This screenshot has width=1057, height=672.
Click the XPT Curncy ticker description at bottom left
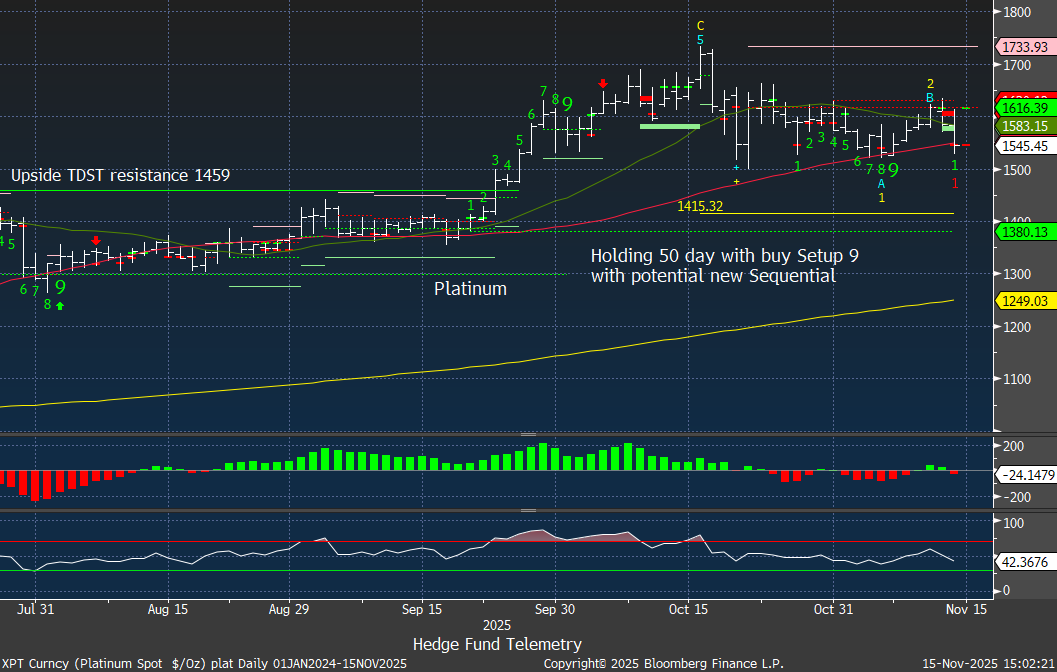click(160, 663)
